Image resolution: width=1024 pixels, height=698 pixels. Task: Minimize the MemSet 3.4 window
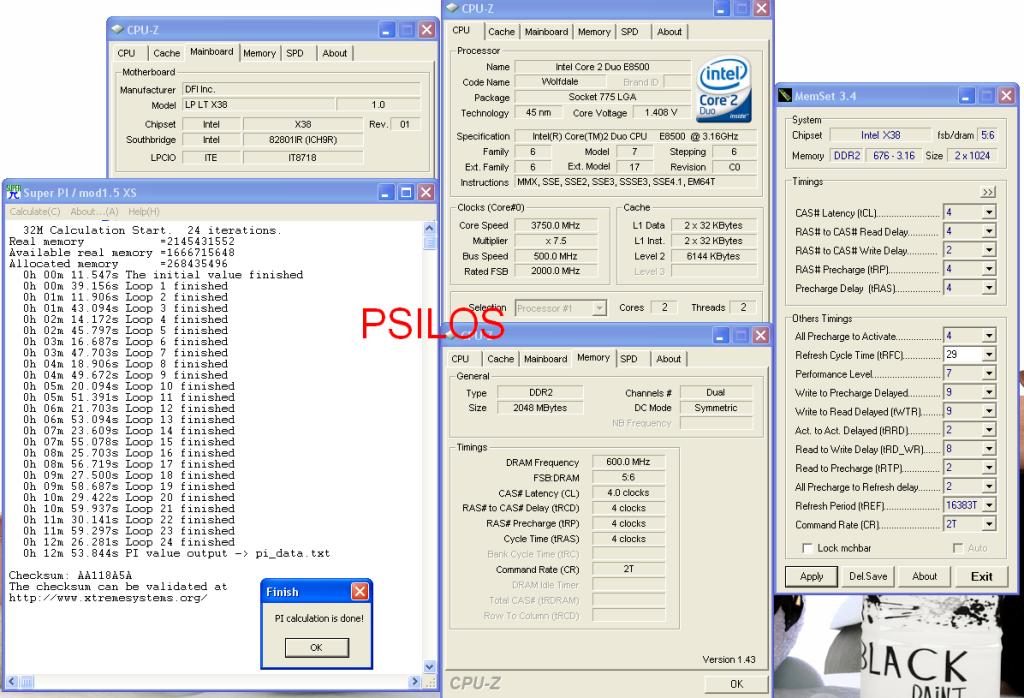coord(967,96)
